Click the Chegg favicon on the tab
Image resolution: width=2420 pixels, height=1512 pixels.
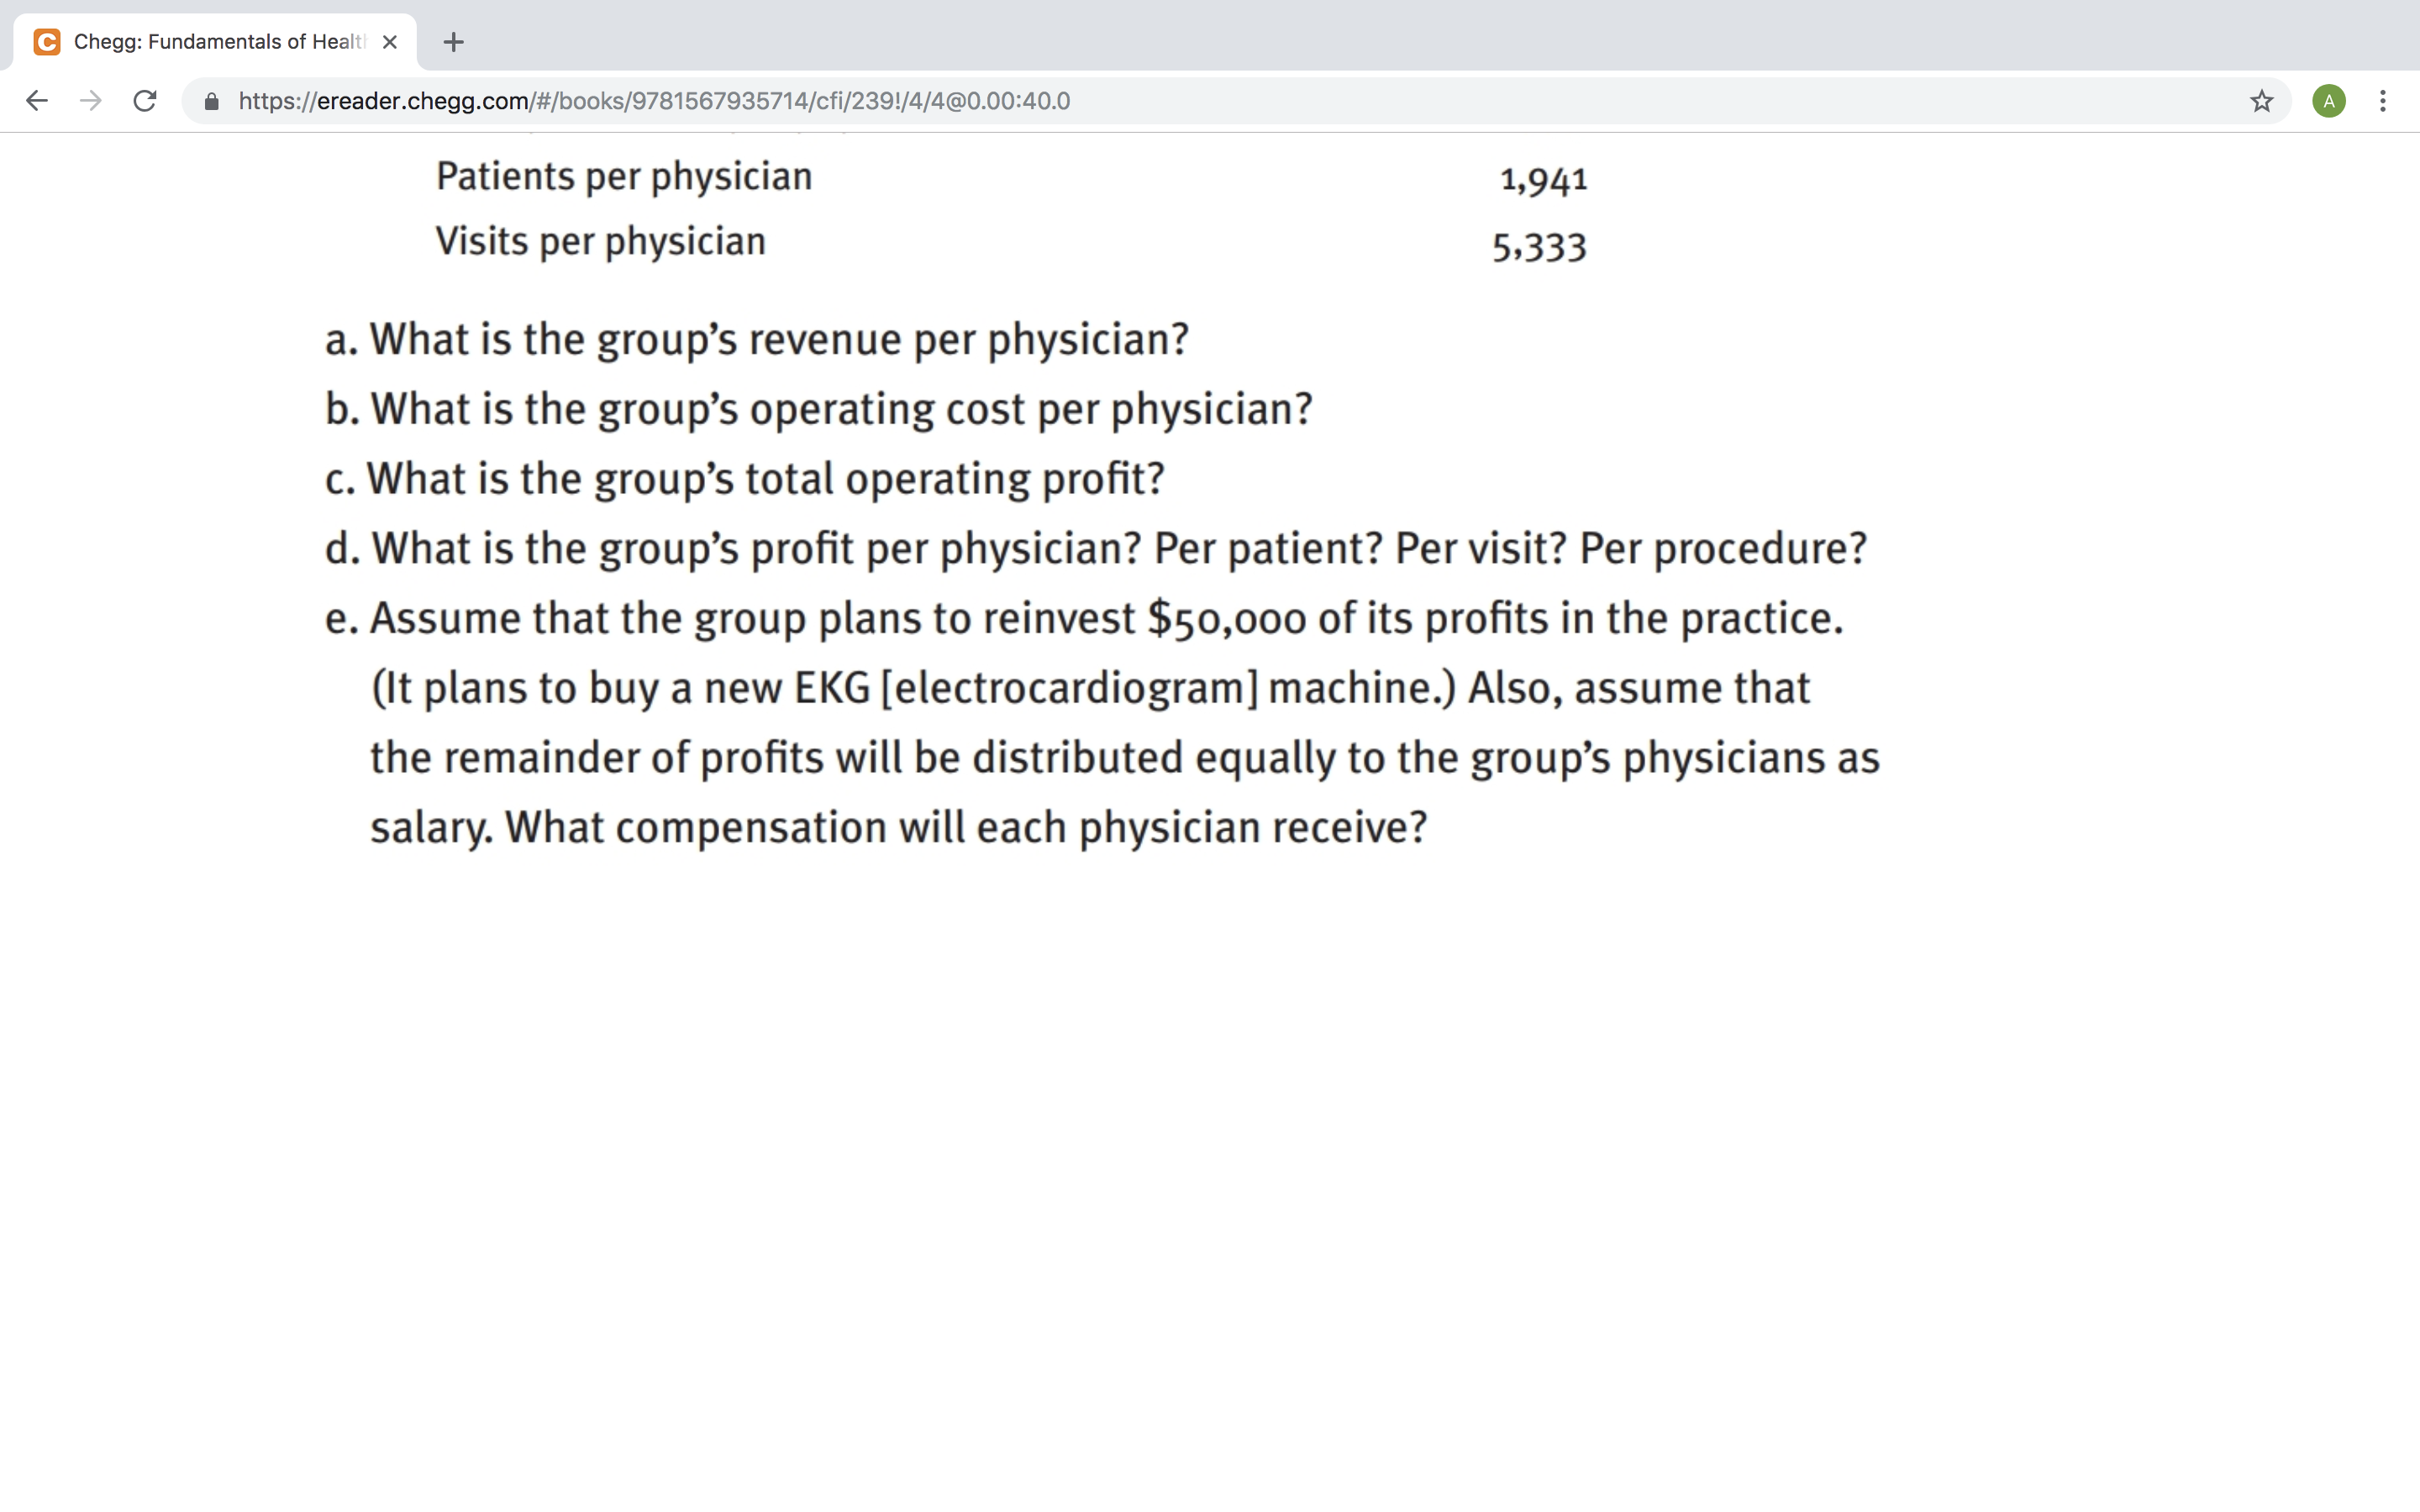47,42
